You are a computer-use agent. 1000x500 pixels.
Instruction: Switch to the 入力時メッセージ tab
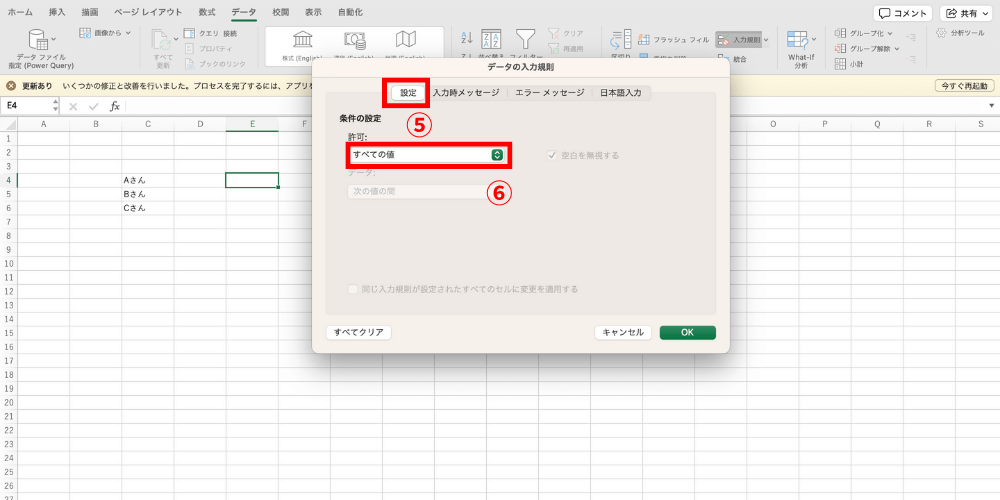click(x=466, y=92)
